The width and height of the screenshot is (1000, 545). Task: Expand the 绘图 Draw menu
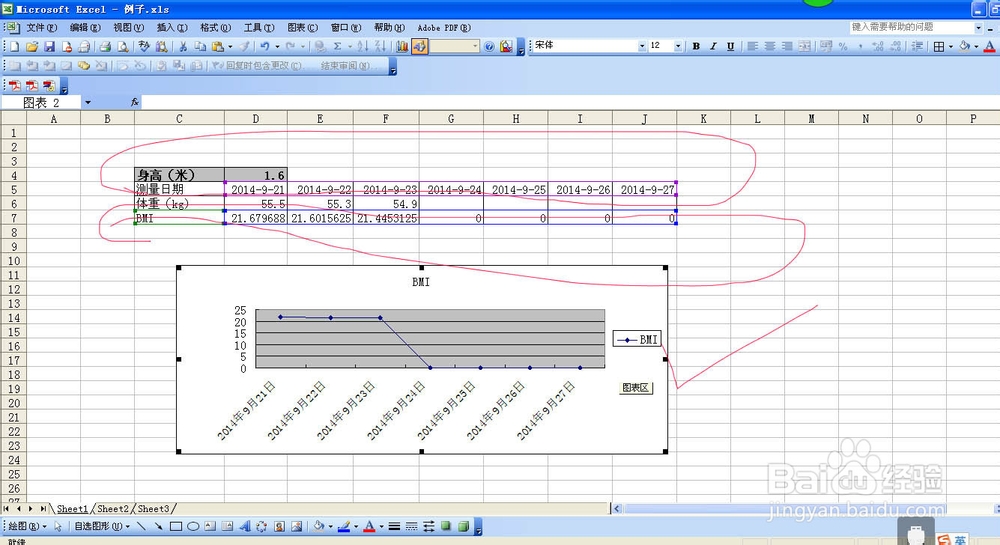[x=27, y=527]
